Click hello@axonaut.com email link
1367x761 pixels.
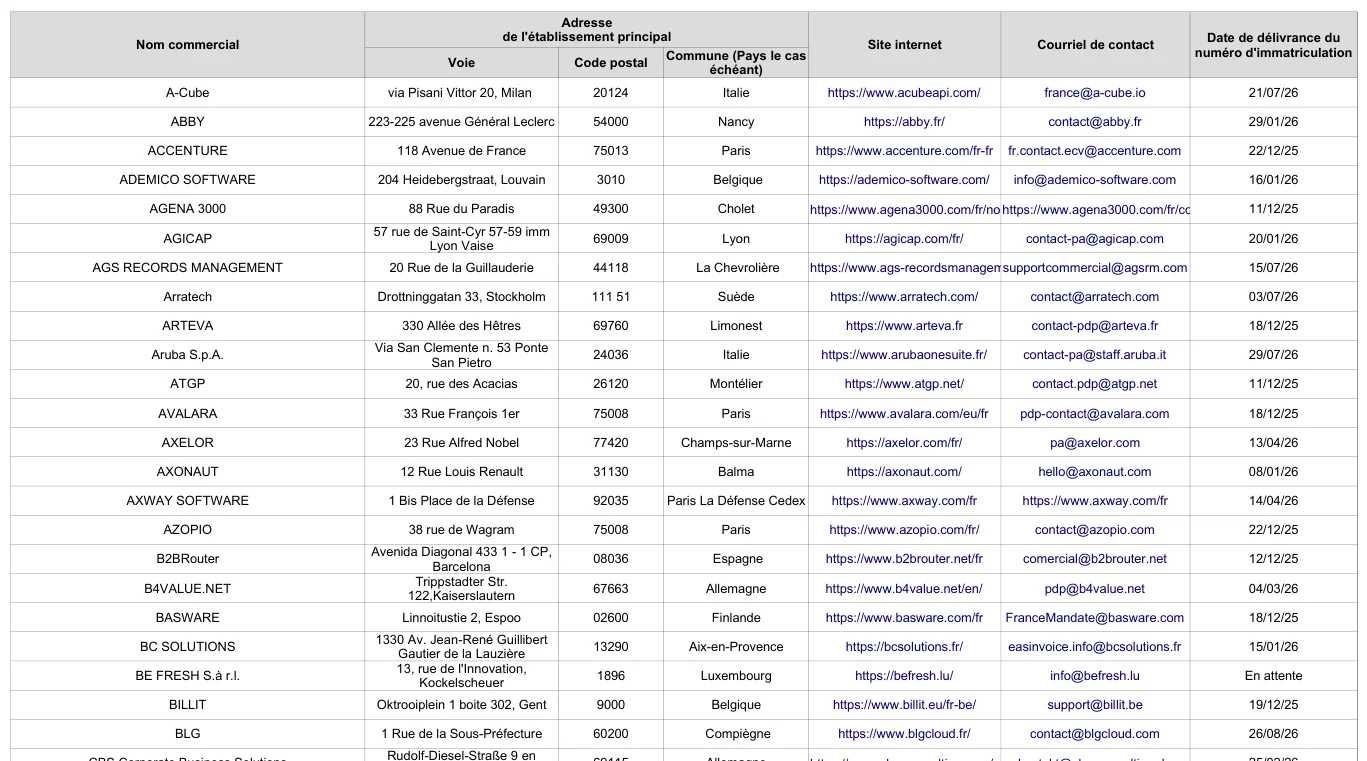[x=1095, y=472]
